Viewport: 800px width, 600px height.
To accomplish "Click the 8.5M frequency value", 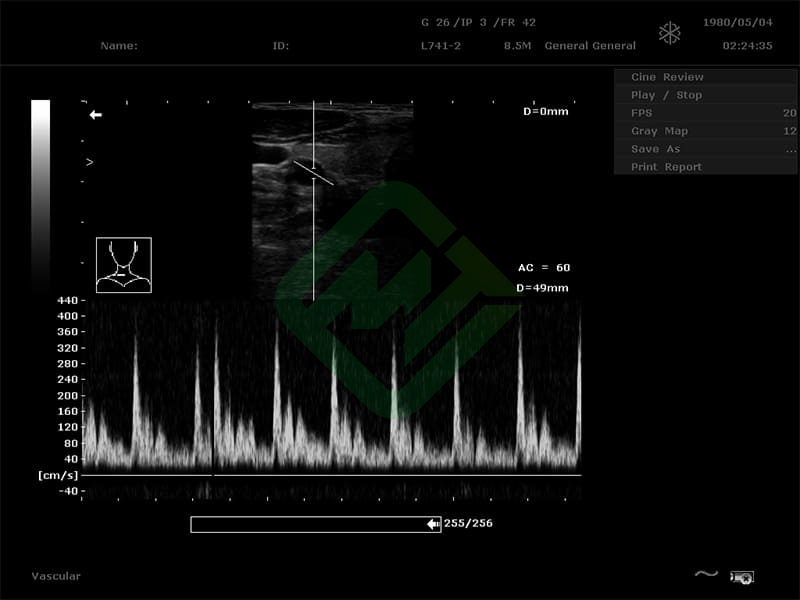I will [x=517, y=46].
